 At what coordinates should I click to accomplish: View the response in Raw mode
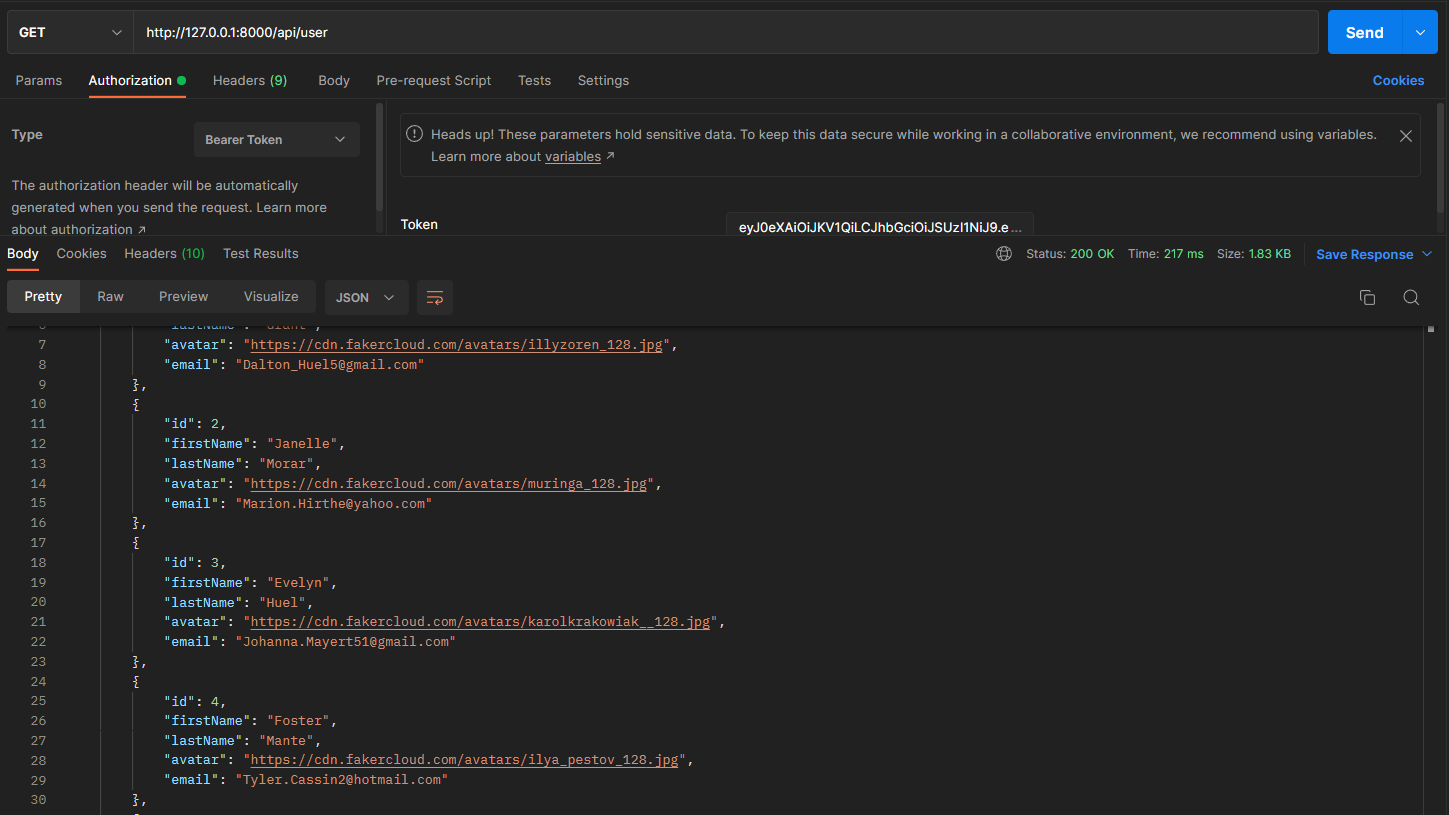[x=110, y=296]
